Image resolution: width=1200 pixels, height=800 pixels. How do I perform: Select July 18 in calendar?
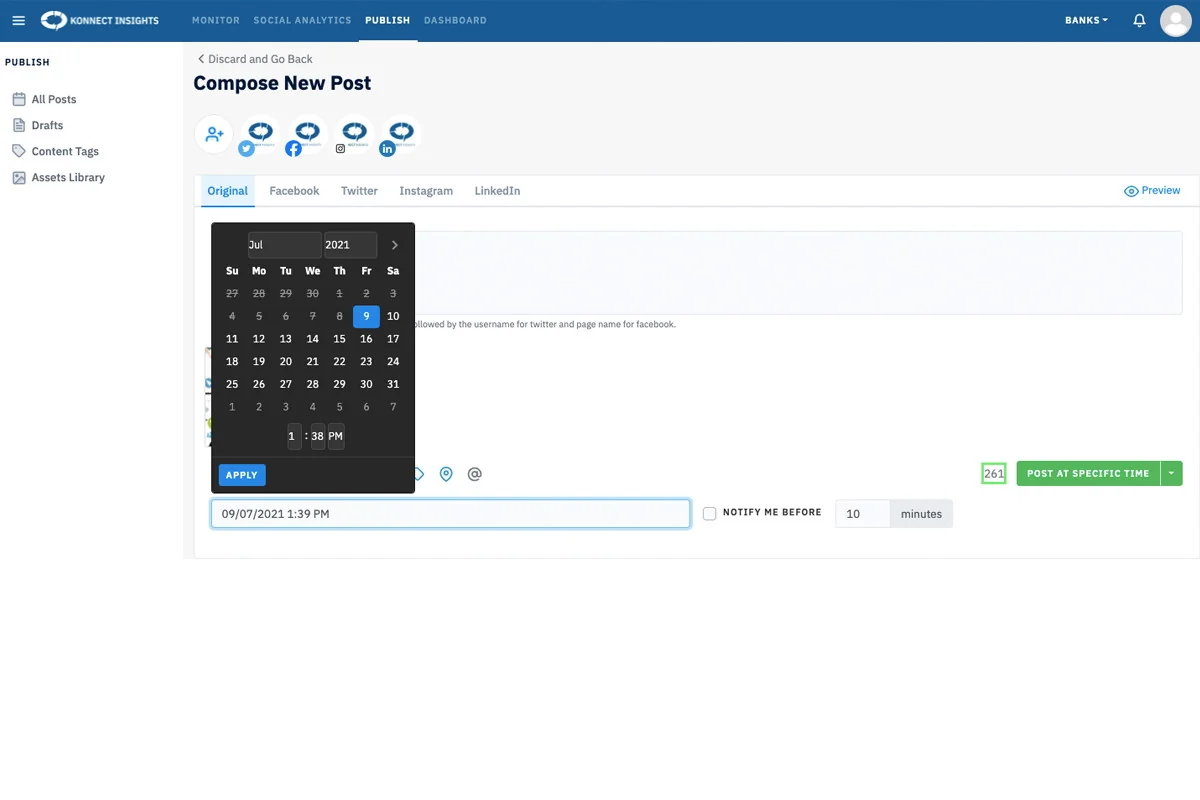click(x=232, y=362)
